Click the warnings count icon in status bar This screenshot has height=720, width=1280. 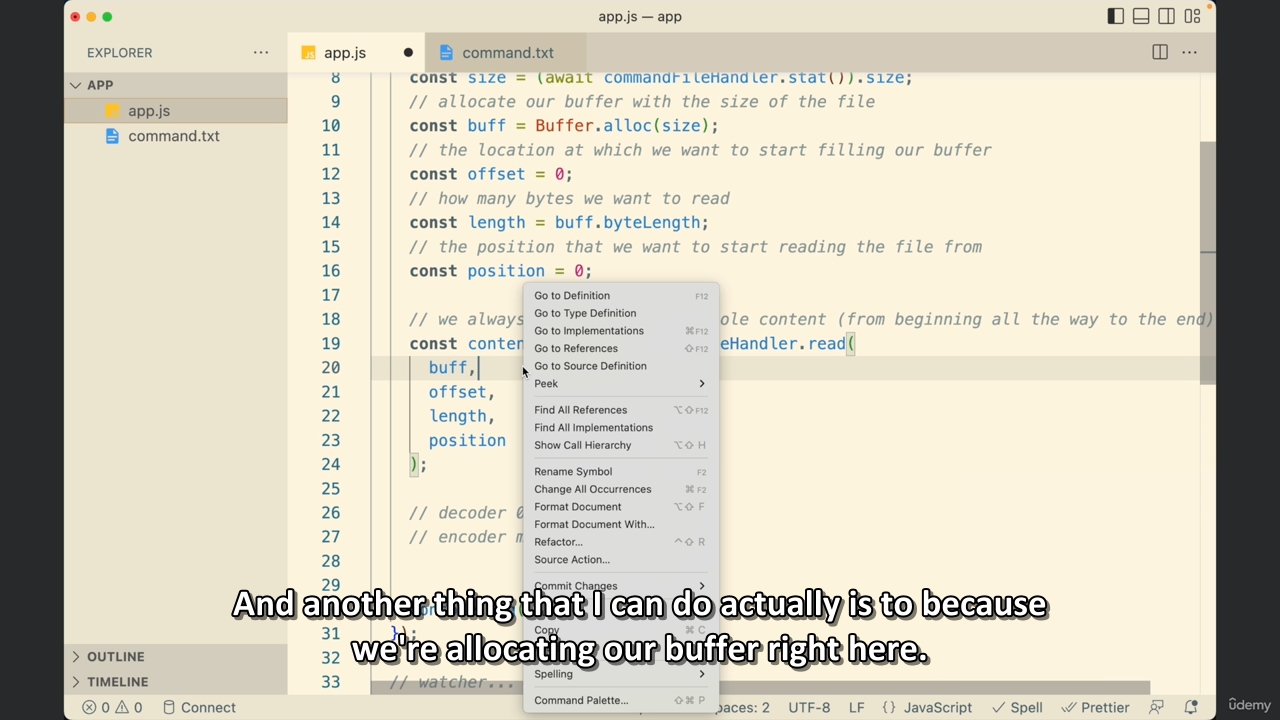coord(122,707)
